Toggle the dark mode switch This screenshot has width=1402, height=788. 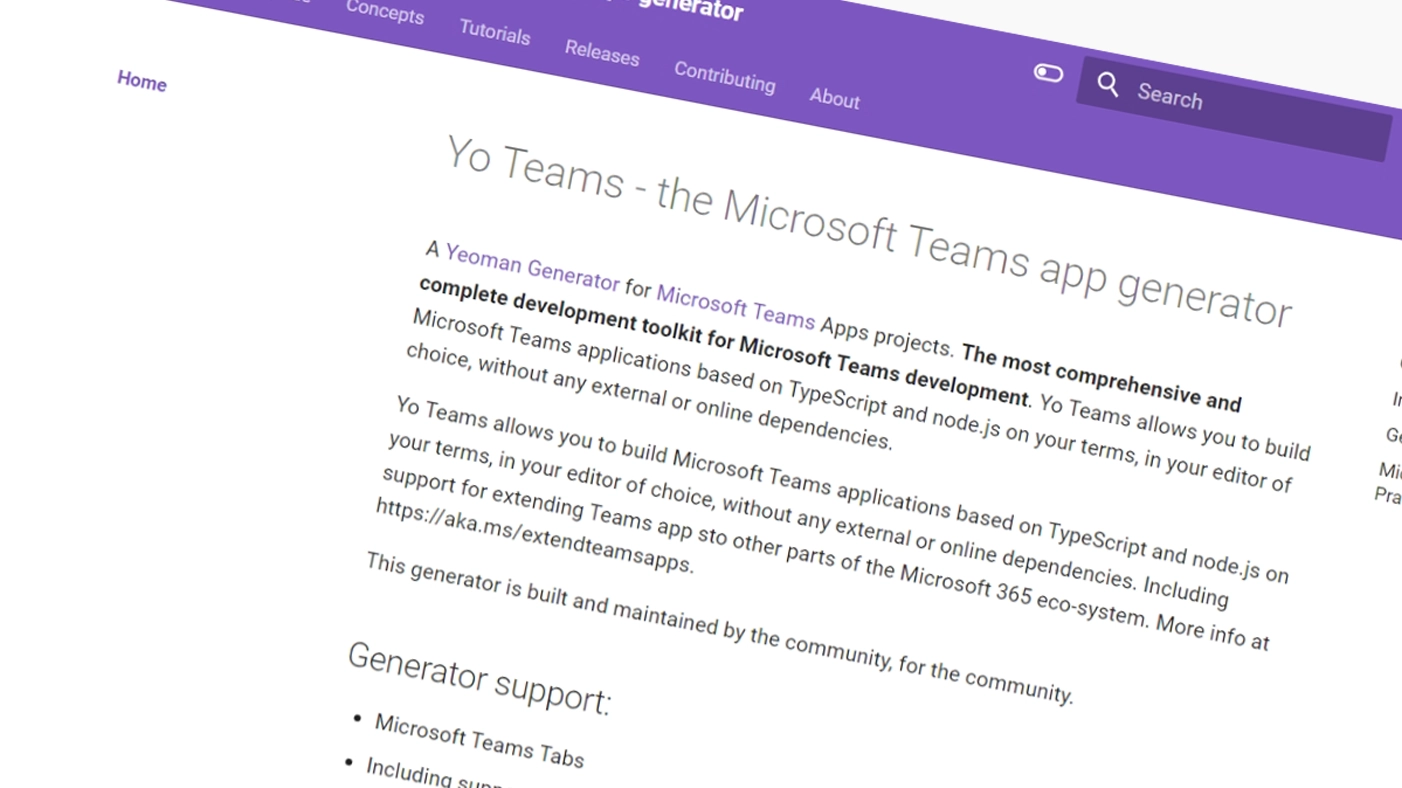pos(1048,73)
